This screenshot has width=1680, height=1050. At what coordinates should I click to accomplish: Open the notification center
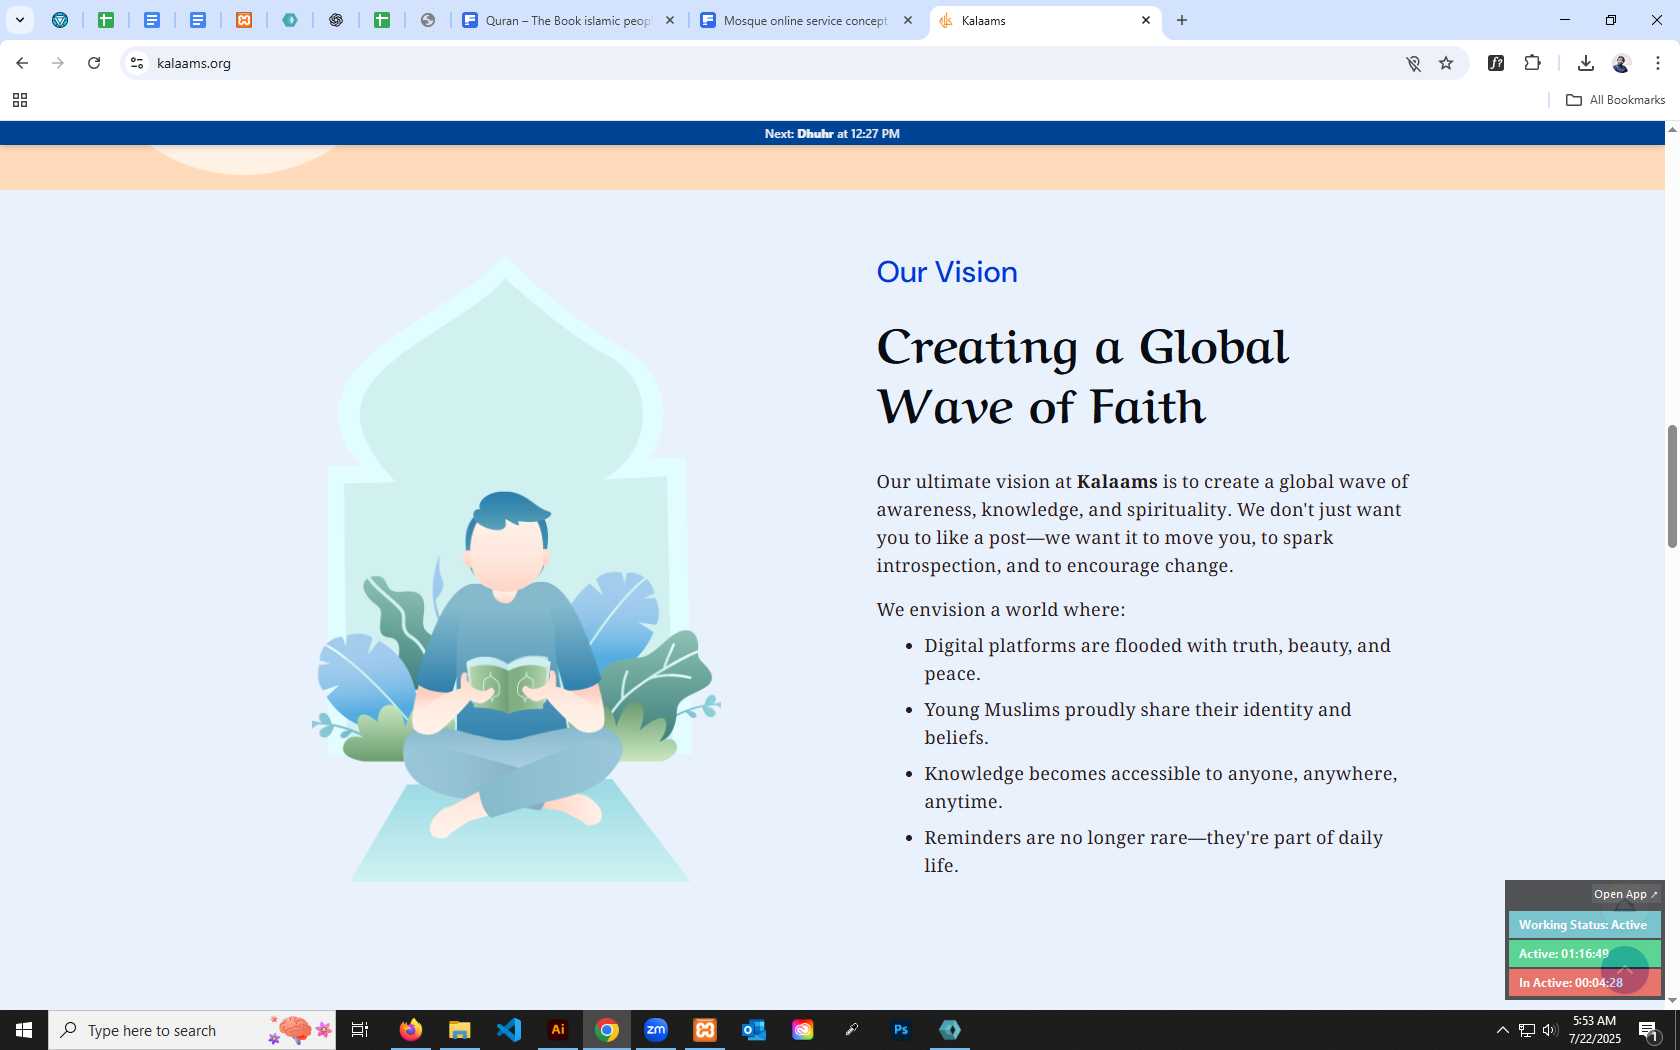1649,1030
